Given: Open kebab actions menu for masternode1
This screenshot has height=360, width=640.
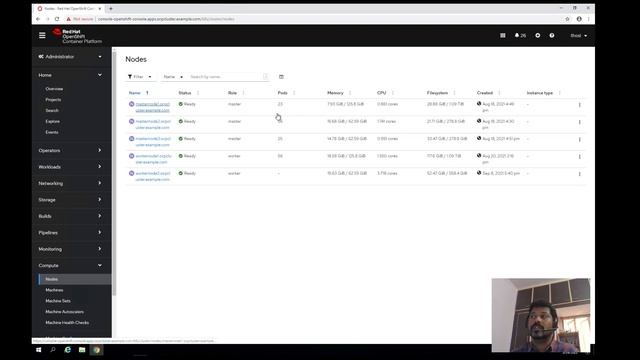Looking at the screenshot, I should 580,105.
